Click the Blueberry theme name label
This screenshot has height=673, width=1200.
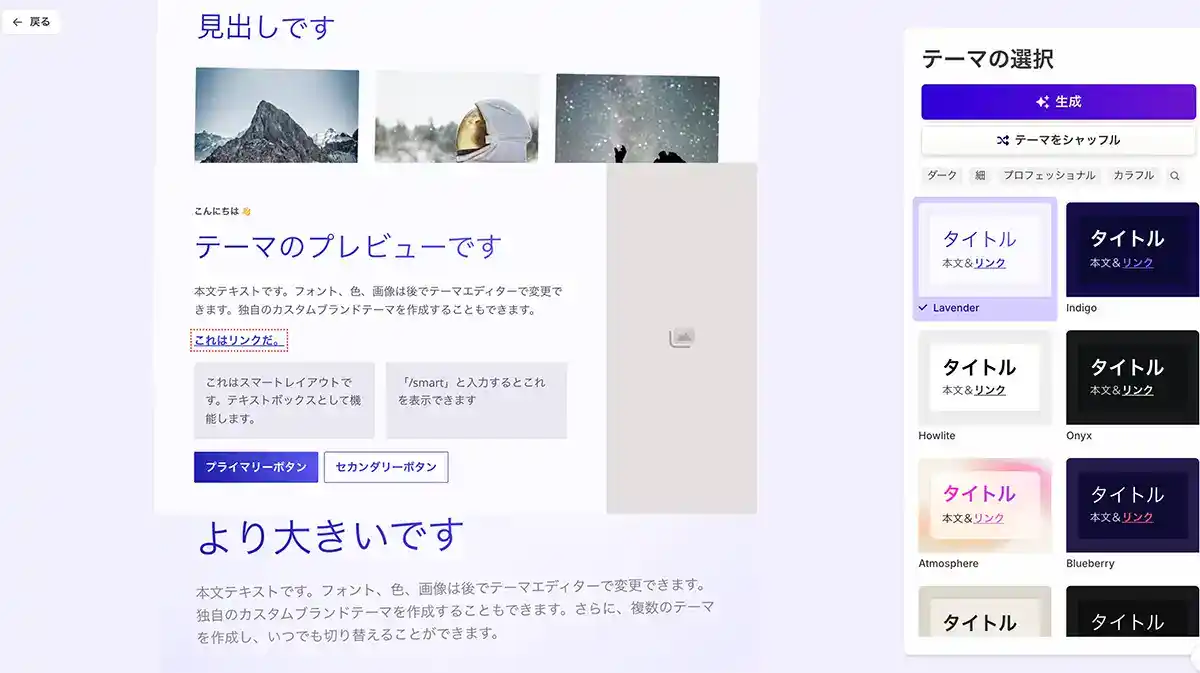tap(1090, 564)
